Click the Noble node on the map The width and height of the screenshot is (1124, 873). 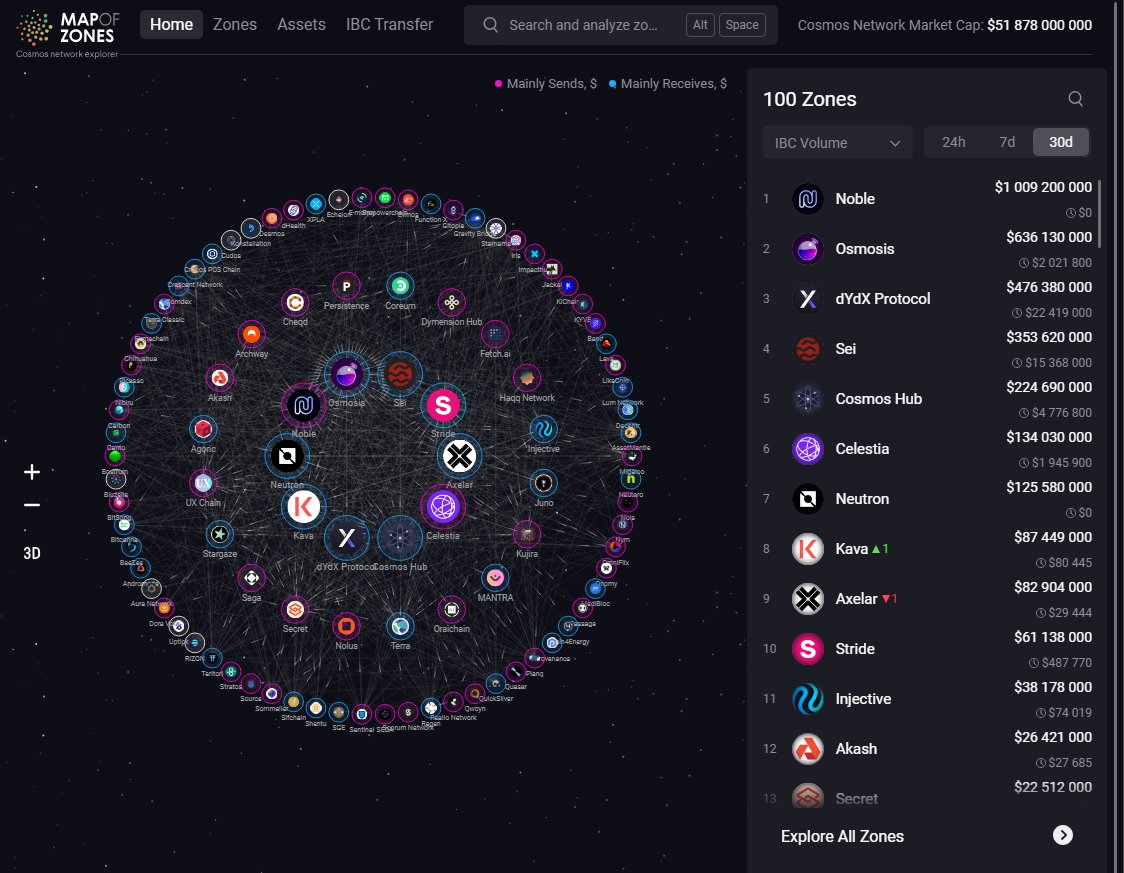coord(303,405)
